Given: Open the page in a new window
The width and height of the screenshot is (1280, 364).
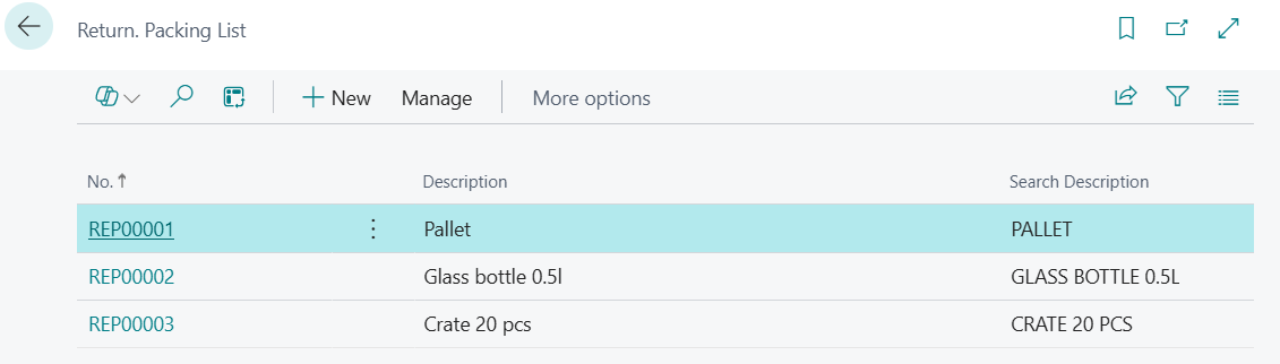Looking at the screenshot, I should click(x=1177, y=29).
